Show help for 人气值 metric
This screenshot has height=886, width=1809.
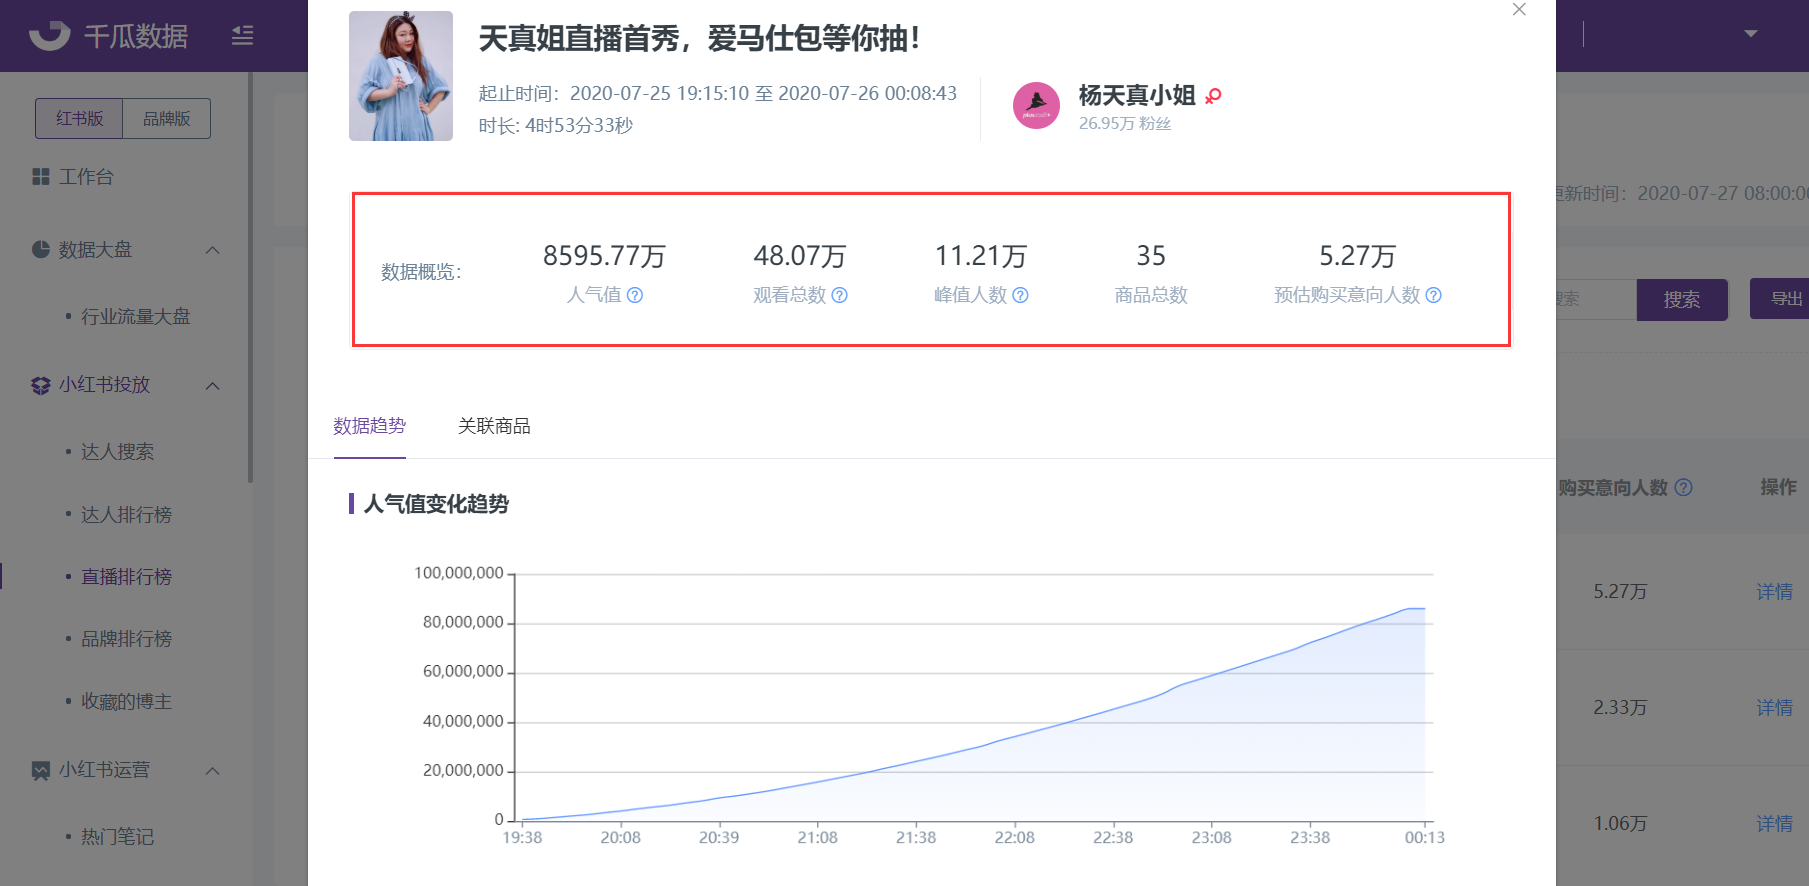635,295
